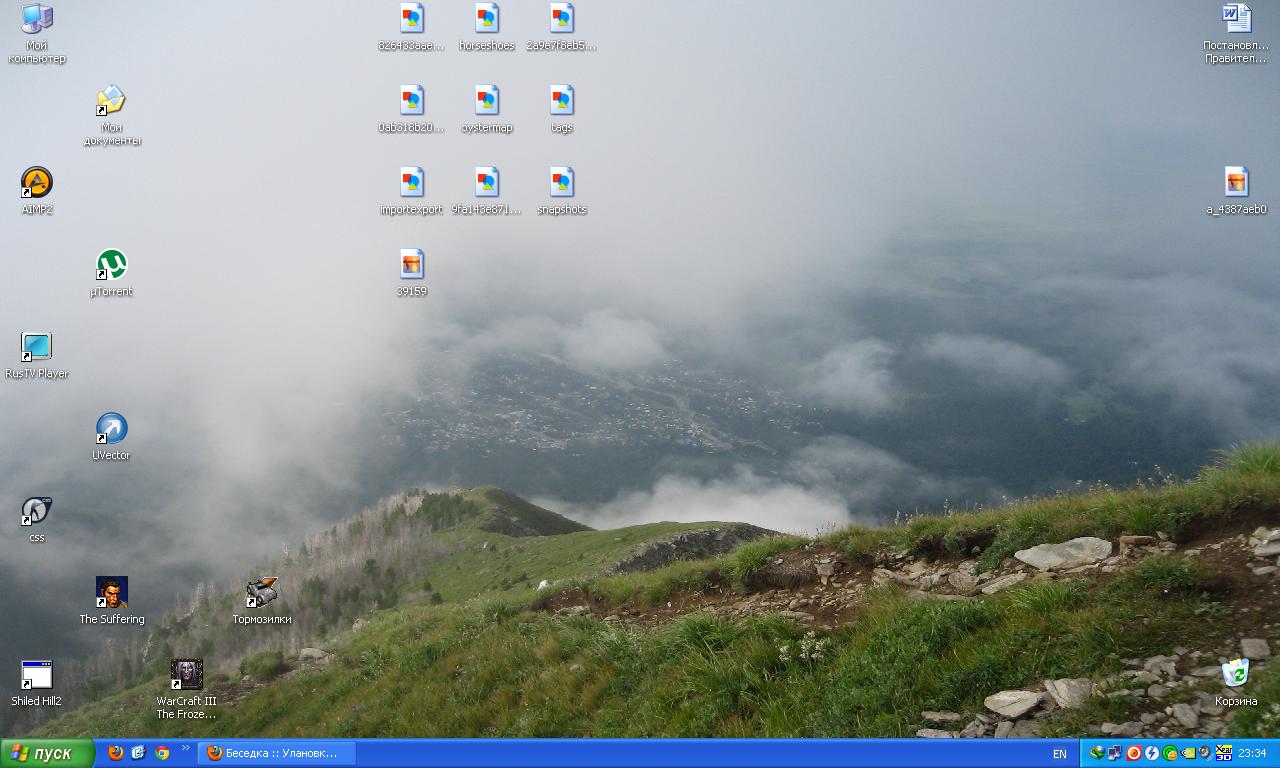Select the css game shortcut
This screenshot has width=1280, height=768.
[x=37, y=511]
